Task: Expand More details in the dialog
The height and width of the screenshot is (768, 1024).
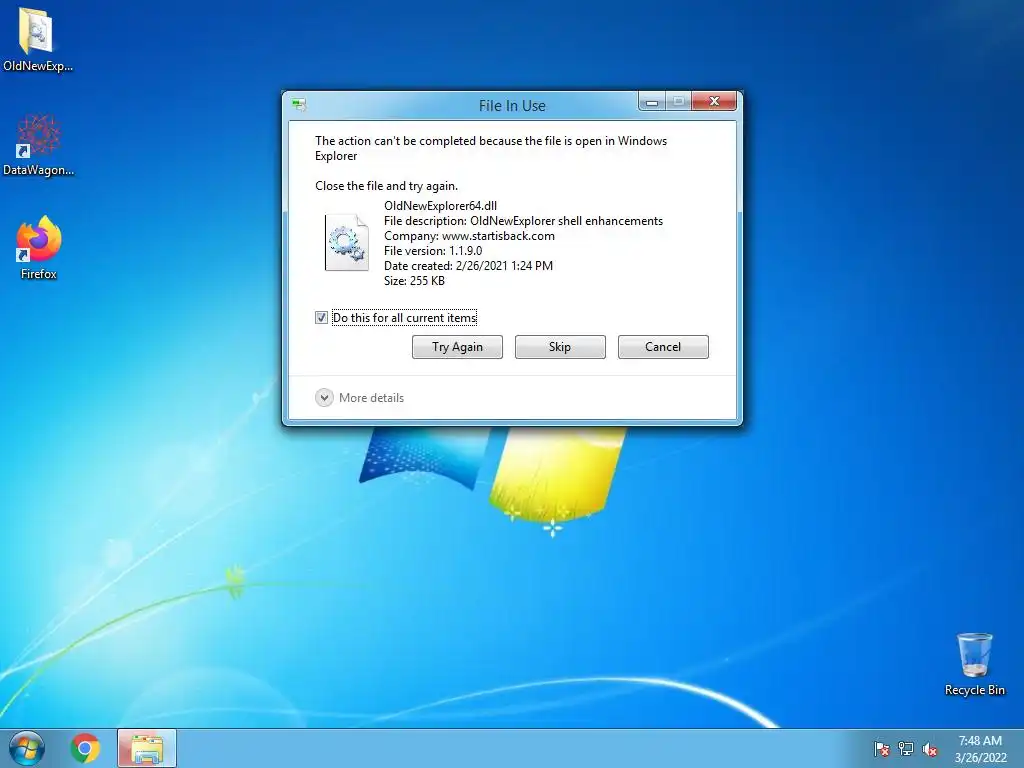Action: click(360, 398)
